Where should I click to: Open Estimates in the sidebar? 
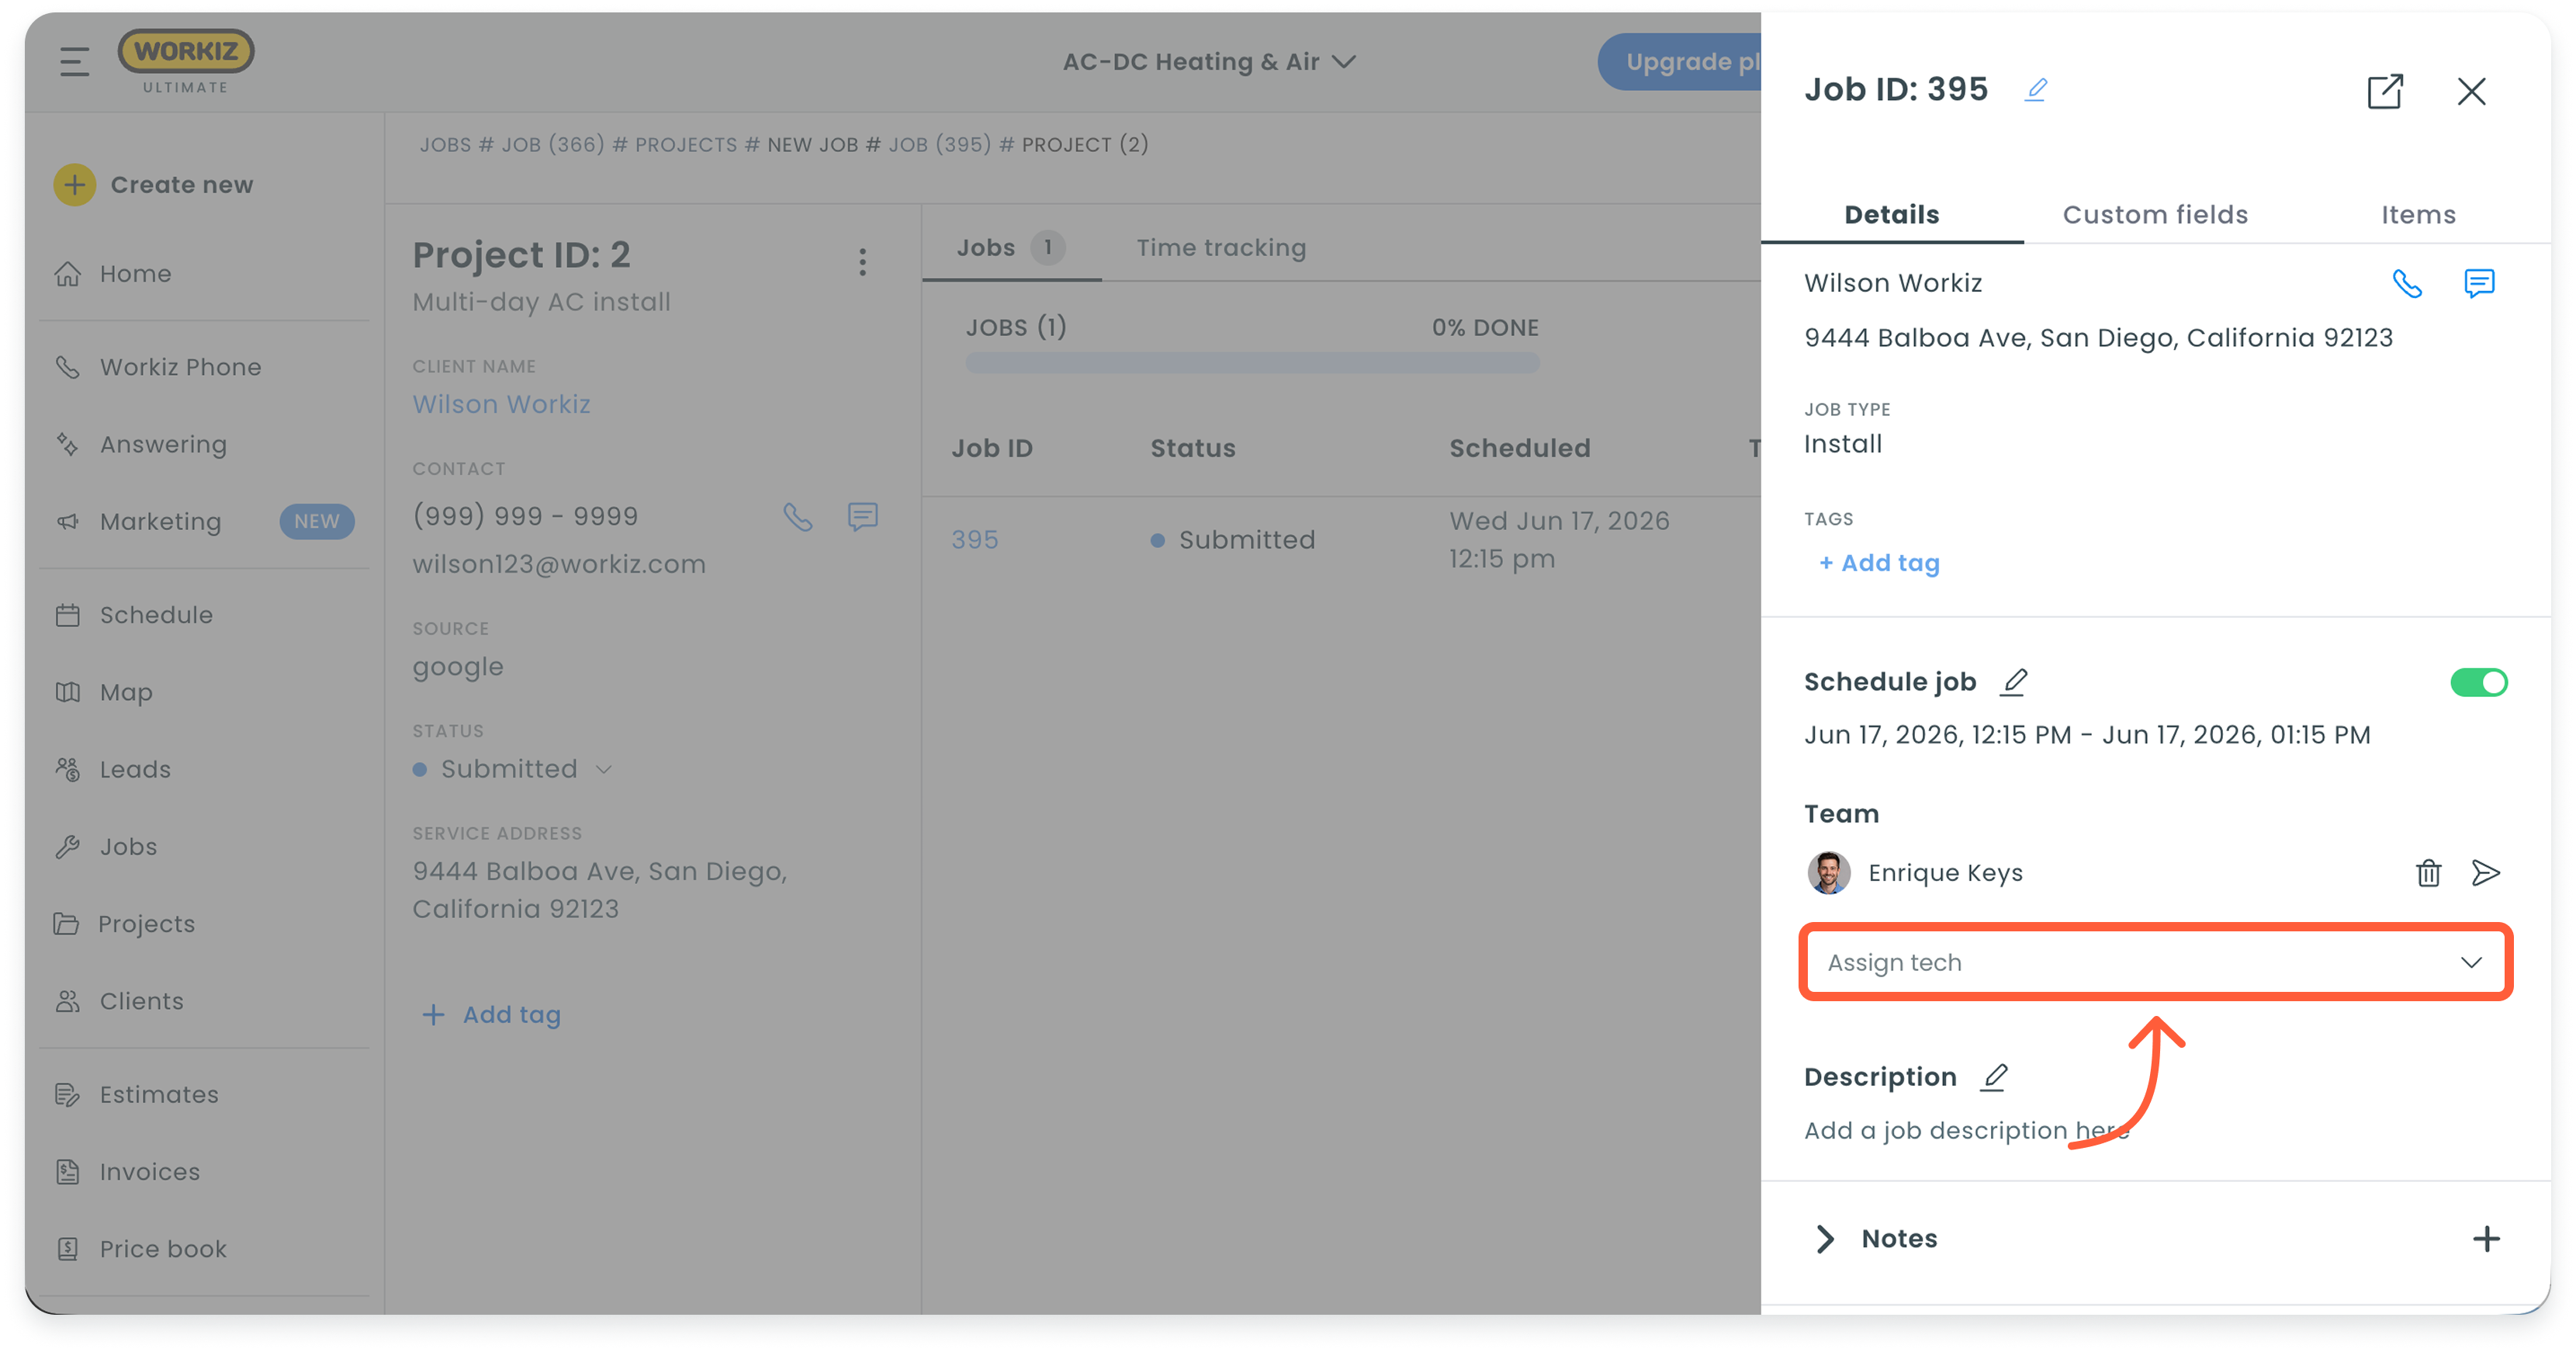click(x=158, y=1094)
